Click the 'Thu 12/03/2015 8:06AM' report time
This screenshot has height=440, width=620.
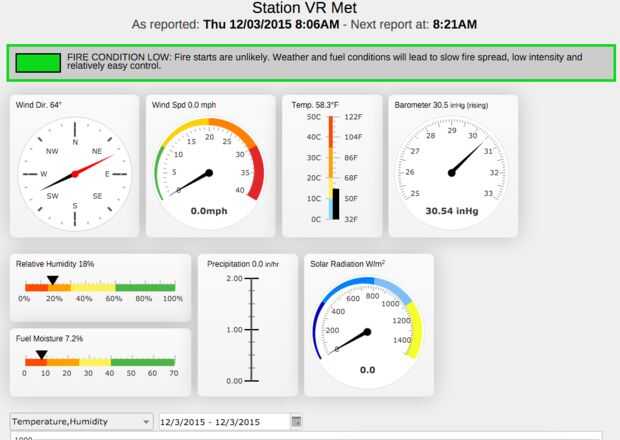[271, 25]
